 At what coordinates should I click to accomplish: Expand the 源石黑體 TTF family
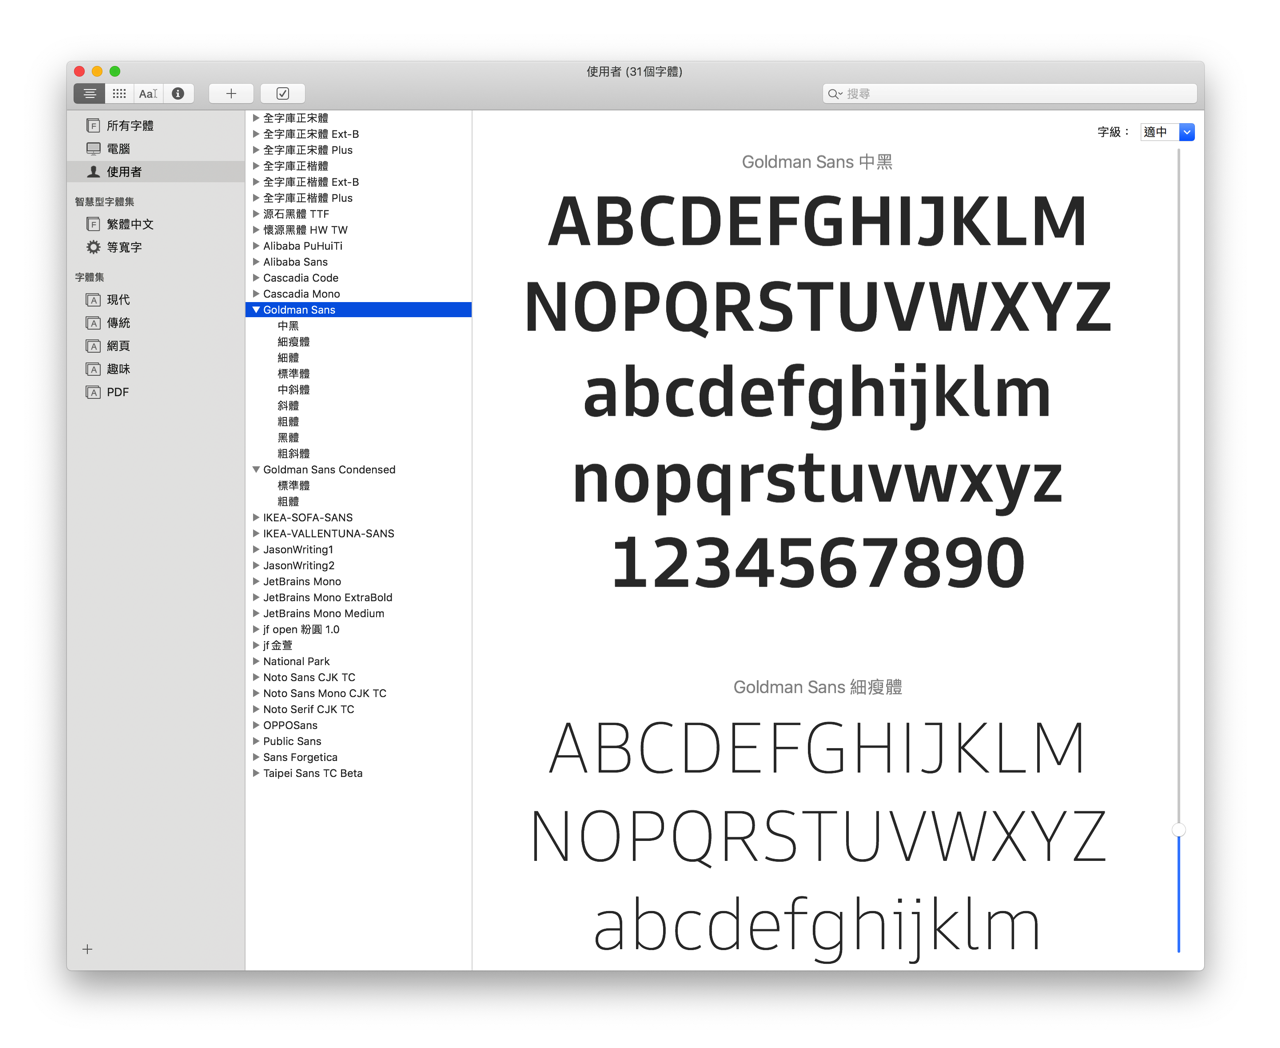tap(256, 214)
